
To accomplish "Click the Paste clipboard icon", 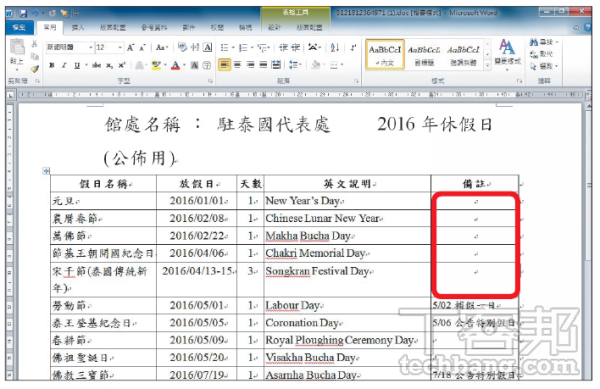I will [x=17, y=48].
